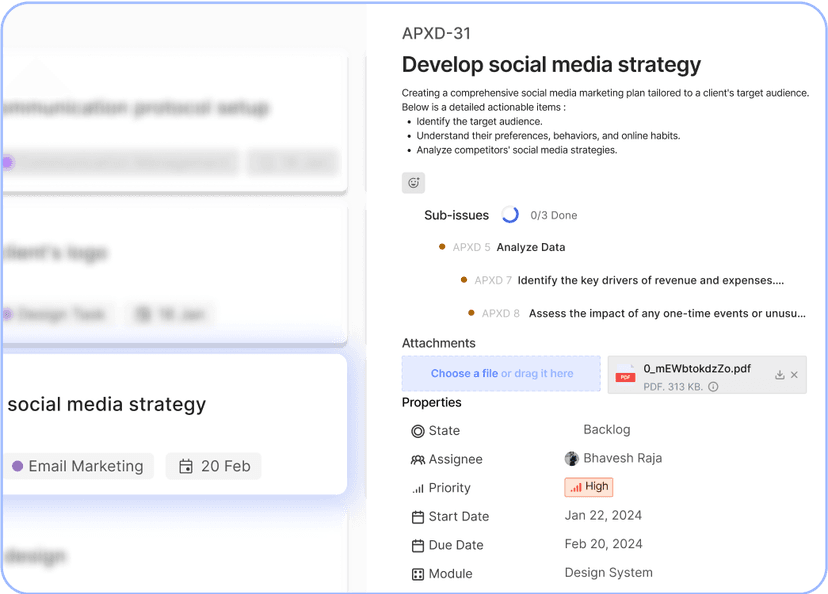The height and width of the screenshot is (594, 828).
Task: Click the emoji reaction add button
Action: click(413, 183)
